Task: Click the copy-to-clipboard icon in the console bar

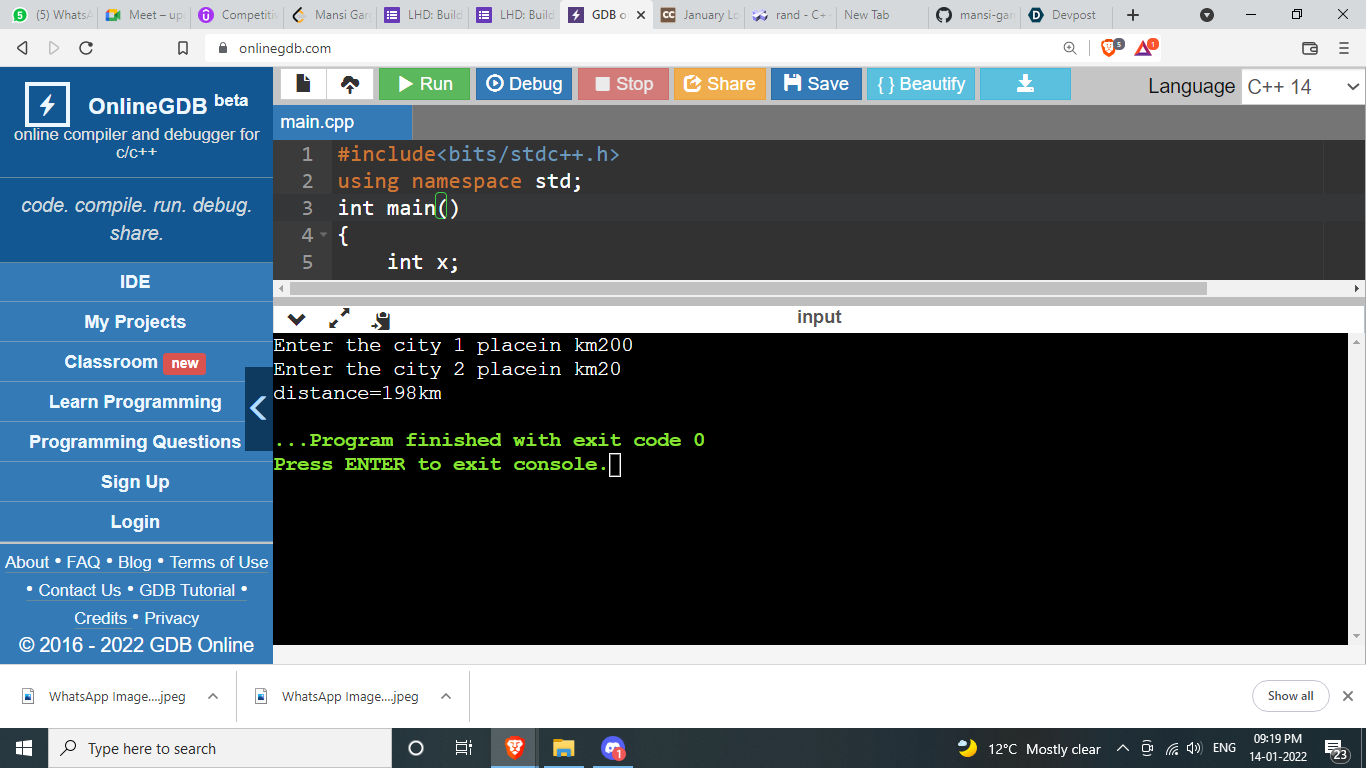Action: click(381, 320)
